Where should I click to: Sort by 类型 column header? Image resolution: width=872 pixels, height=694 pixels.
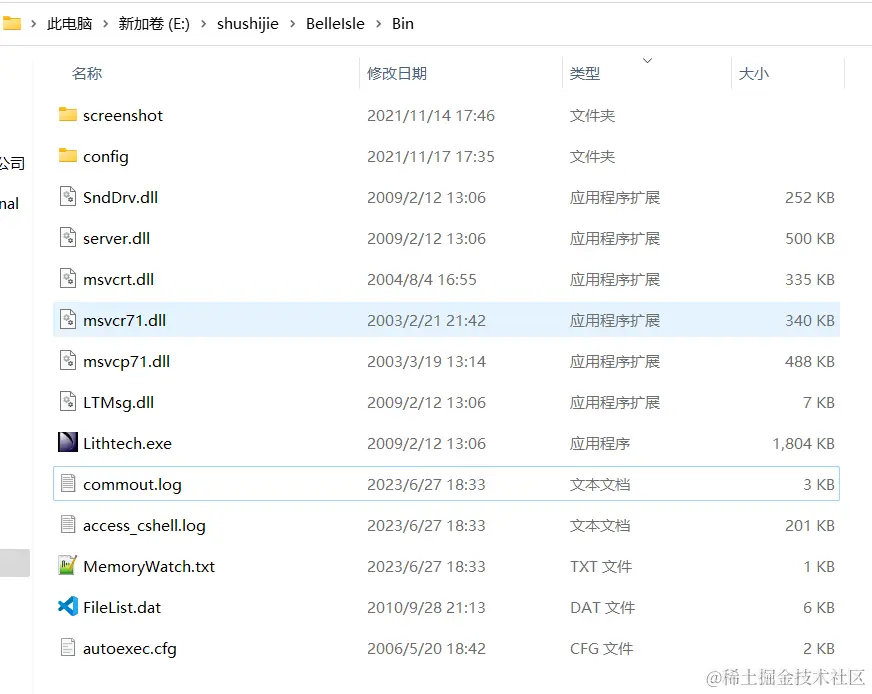coord(585,73)
